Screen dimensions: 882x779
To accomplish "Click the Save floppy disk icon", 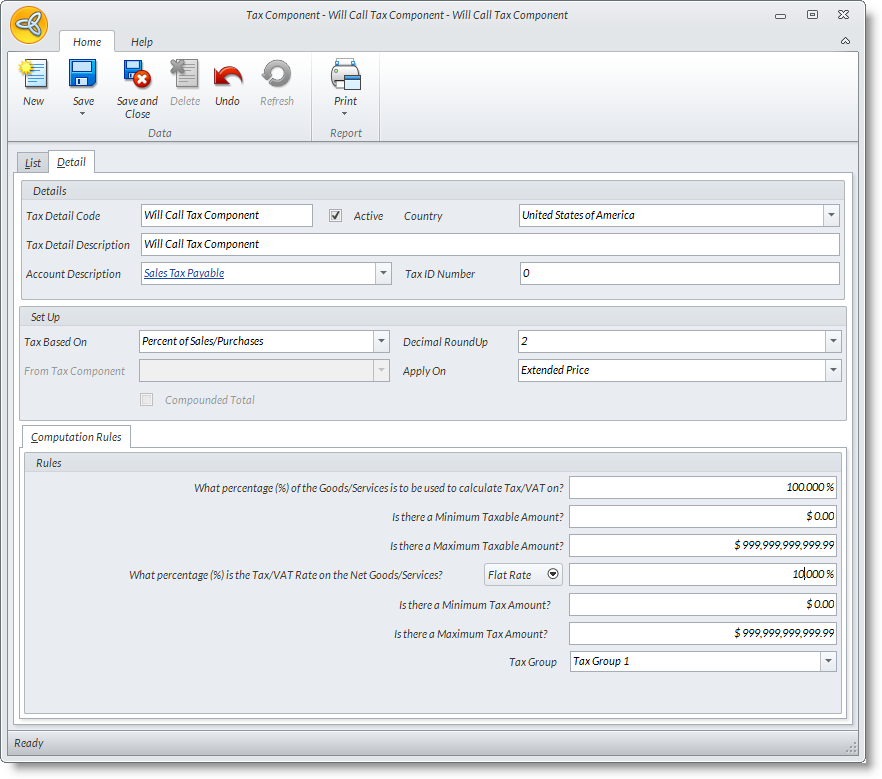I will pos(83,75).
